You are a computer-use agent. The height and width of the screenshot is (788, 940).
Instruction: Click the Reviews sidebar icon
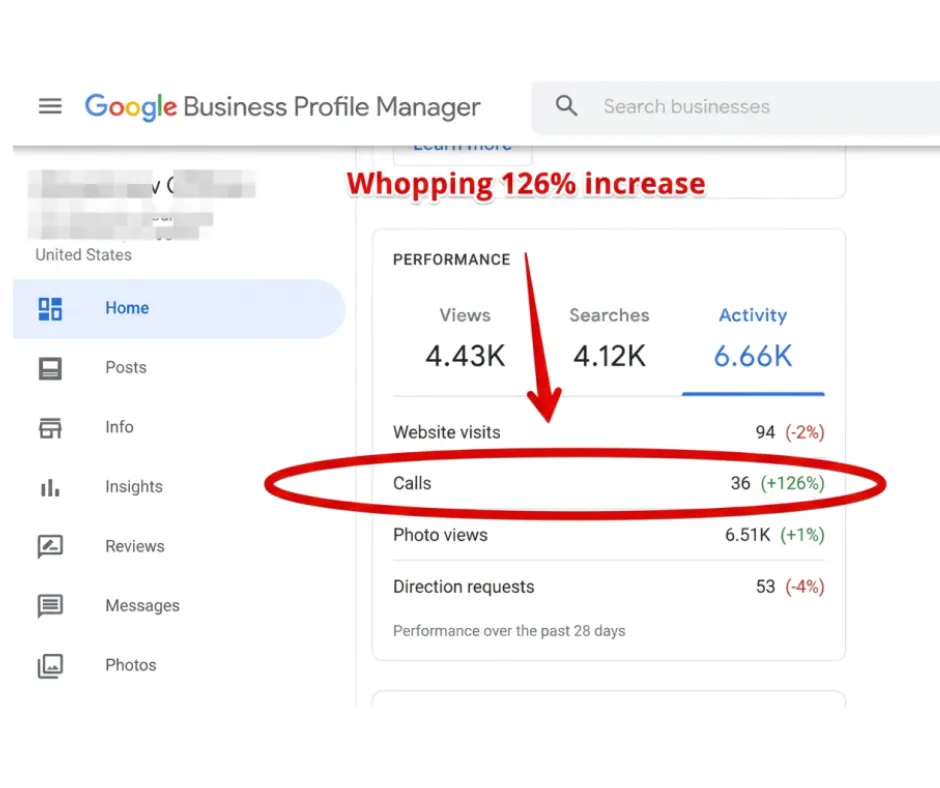(50, 546)
